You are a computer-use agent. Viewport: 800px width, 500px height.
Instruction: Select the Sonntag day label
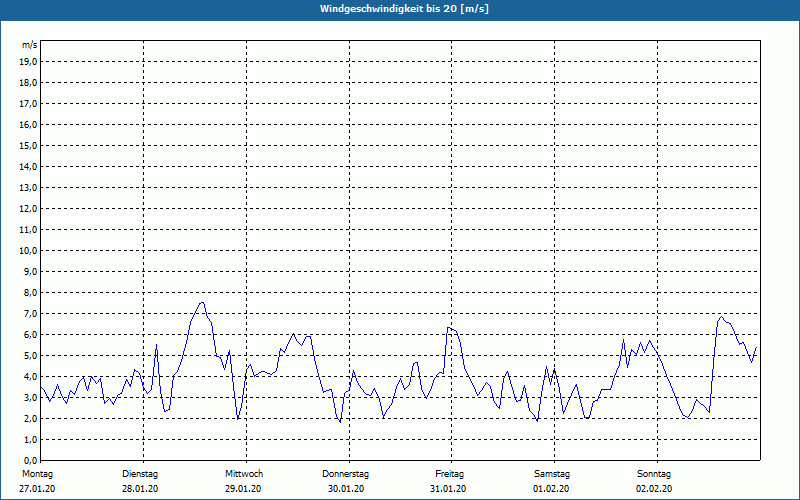pyautogui.click(x=654, y=474)
